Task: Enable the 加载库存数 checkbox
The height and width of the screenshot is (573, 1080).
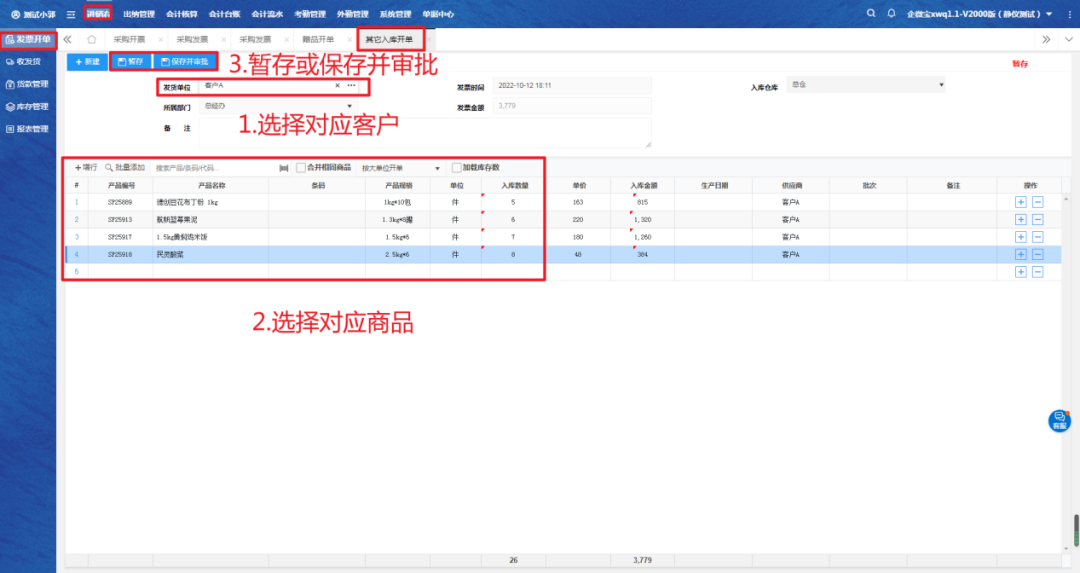Action: (457, 168)
